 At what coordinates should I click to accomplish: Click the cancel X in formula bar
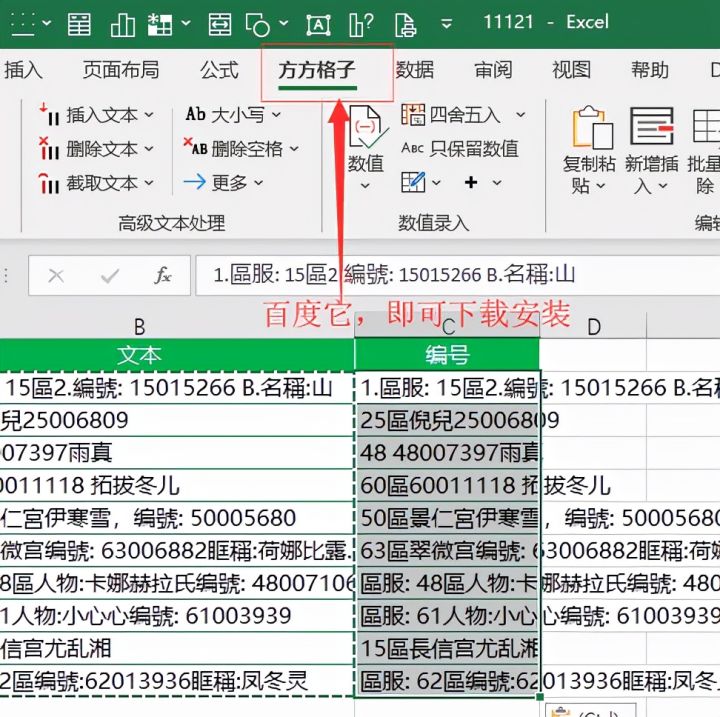[x=56, y=276]
